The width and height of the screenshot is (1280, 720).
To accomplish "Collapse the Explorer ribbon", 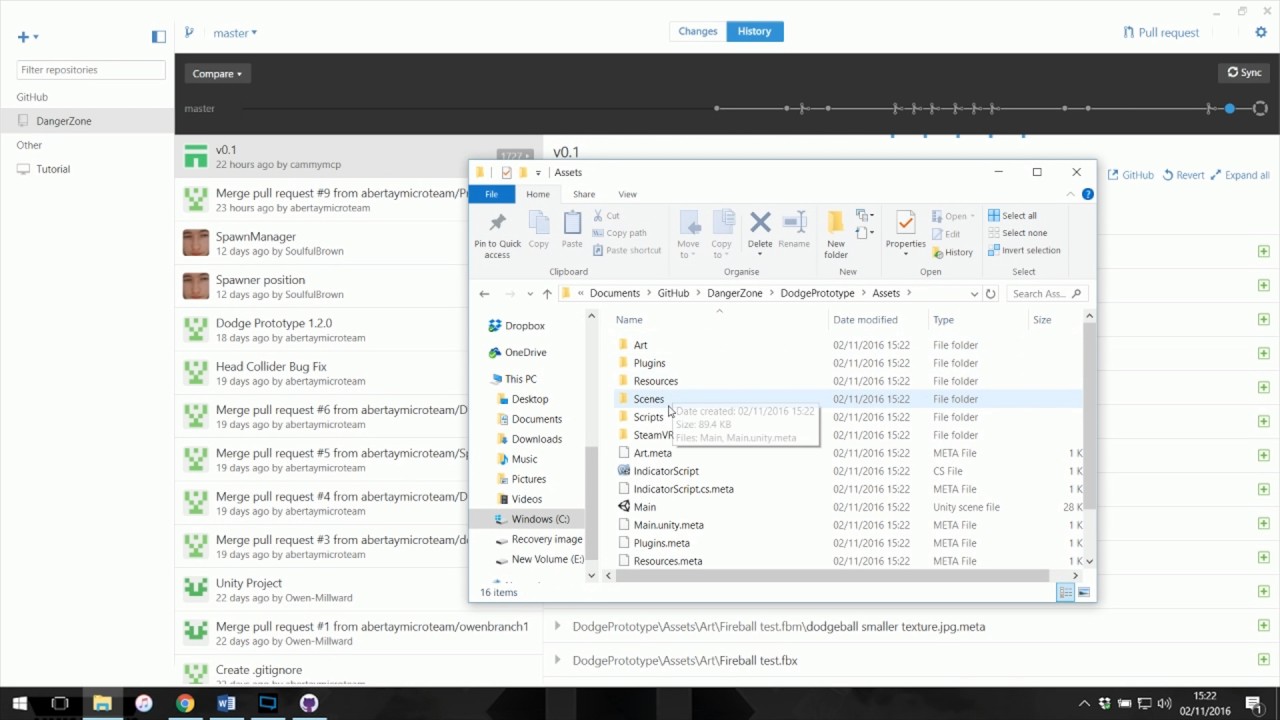I will coord(1071,194).
